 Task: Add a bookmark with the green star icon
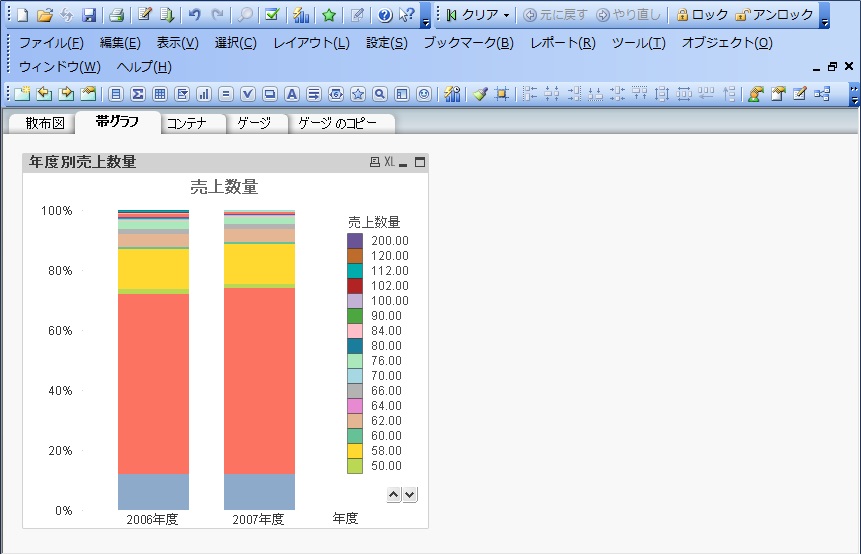[329, 15]
